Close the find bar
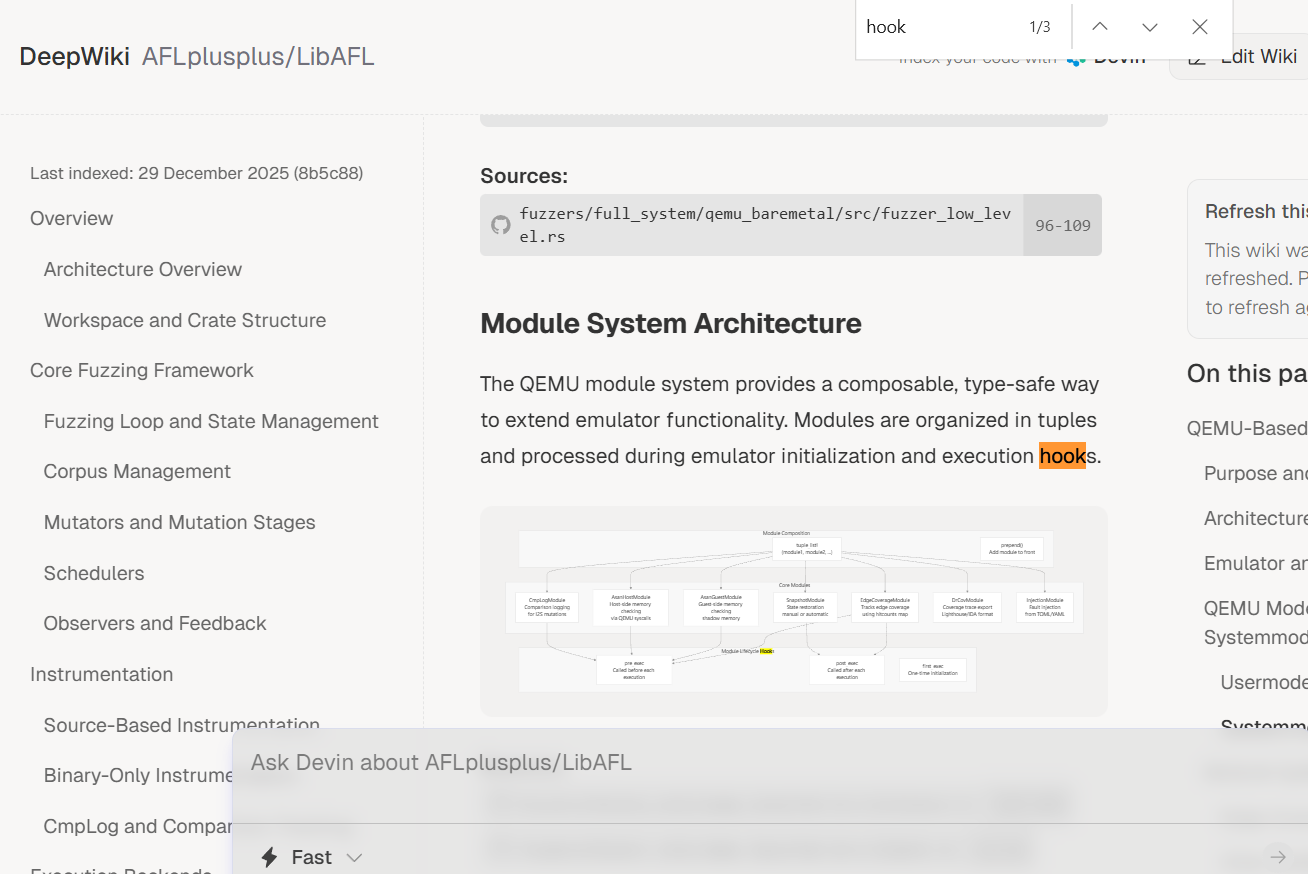This screenshot has width=1308, height=874. [1200, 27]
